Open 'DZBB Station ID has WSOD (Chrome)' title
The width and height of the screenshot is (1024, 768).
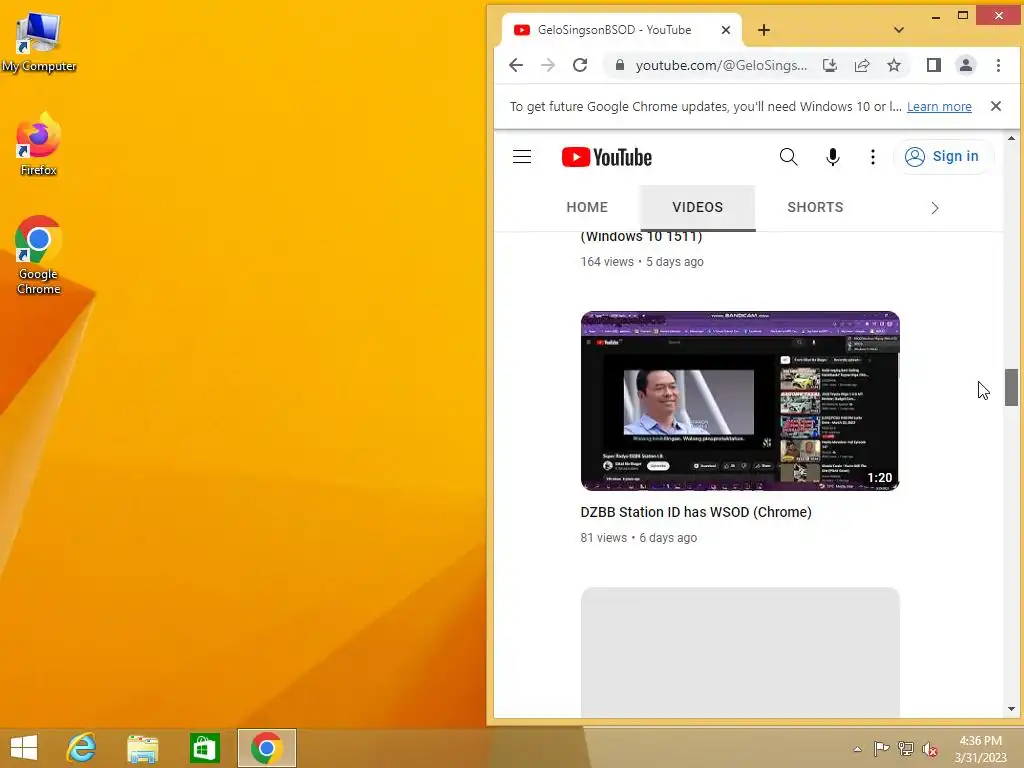pyautogui.click(x=696, y=513)
